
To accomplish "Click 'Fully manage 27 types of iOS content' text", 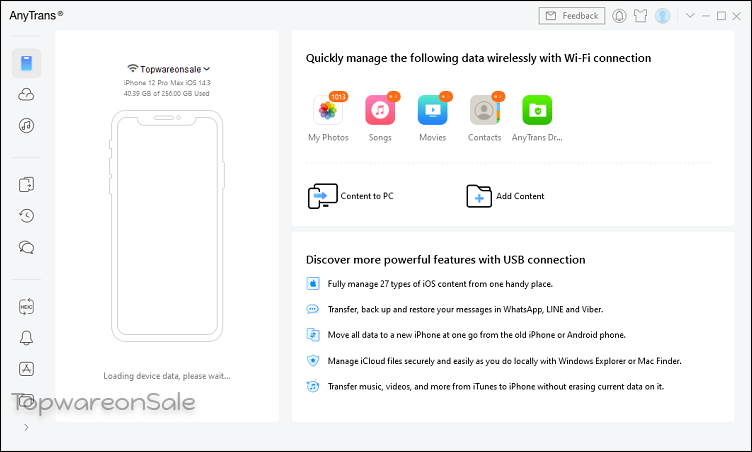I will [x=440, y=284].
